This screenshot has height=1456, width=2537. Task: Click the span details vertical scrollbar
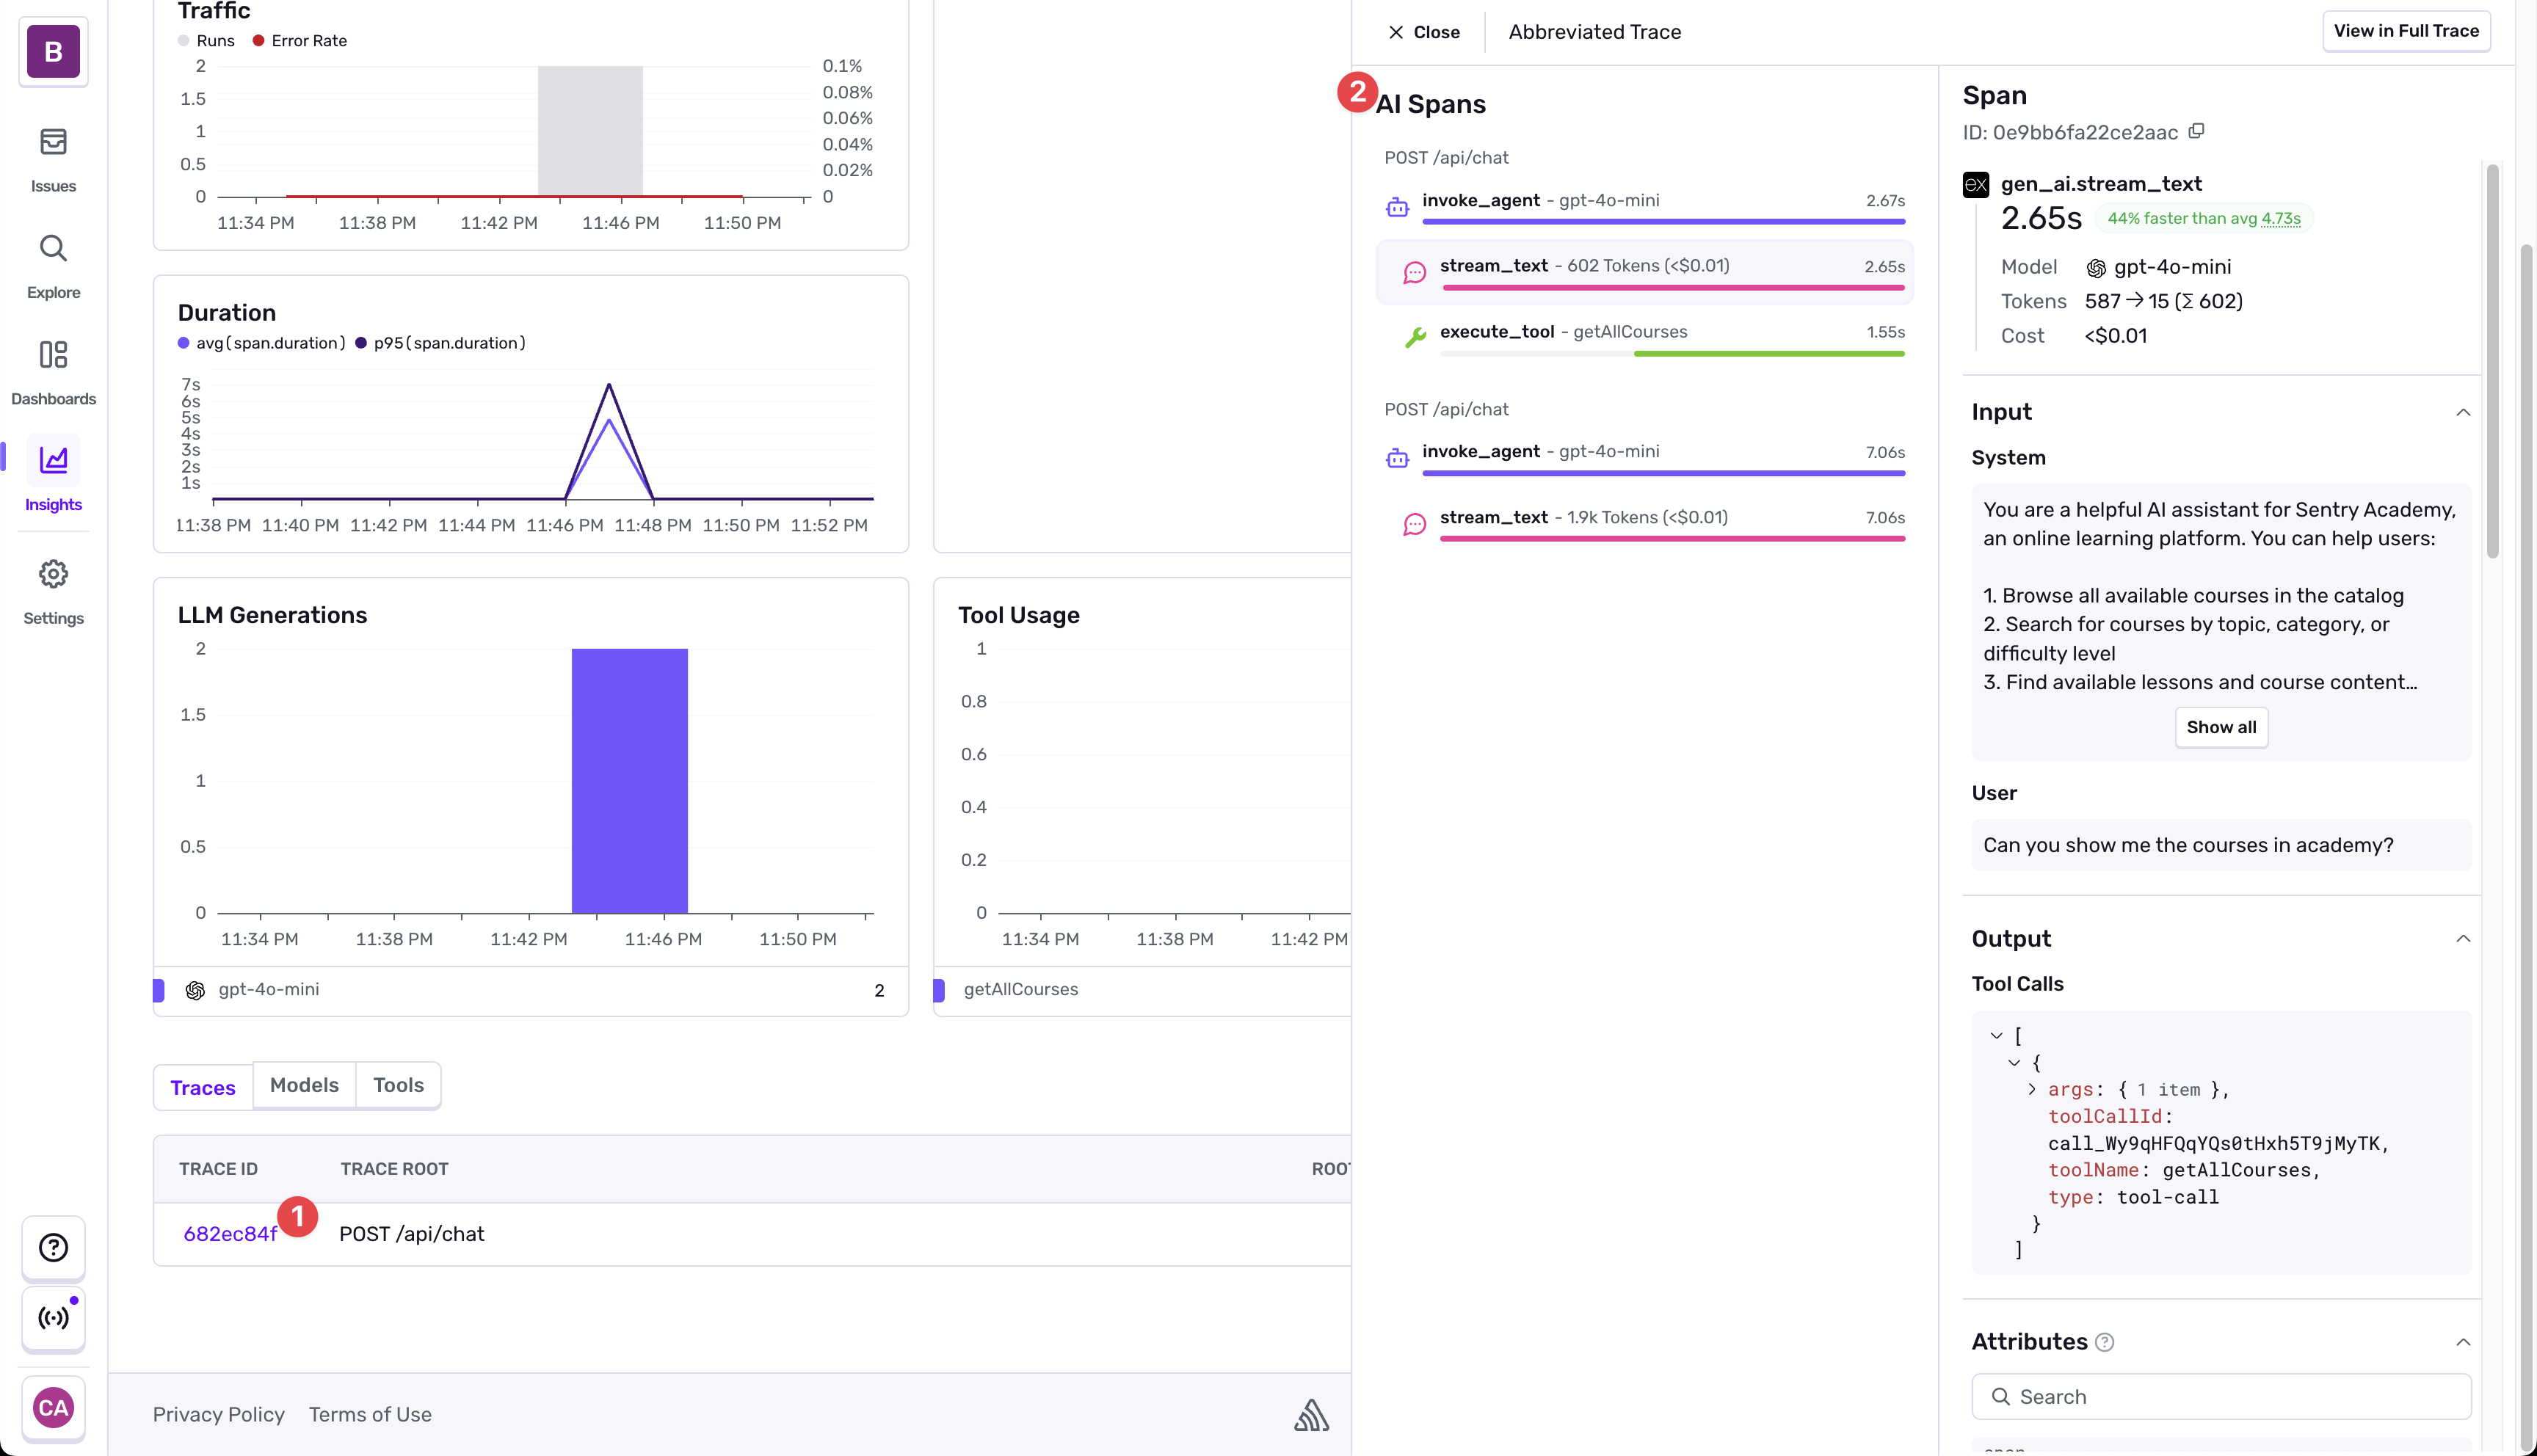(x=2492, y=360)
